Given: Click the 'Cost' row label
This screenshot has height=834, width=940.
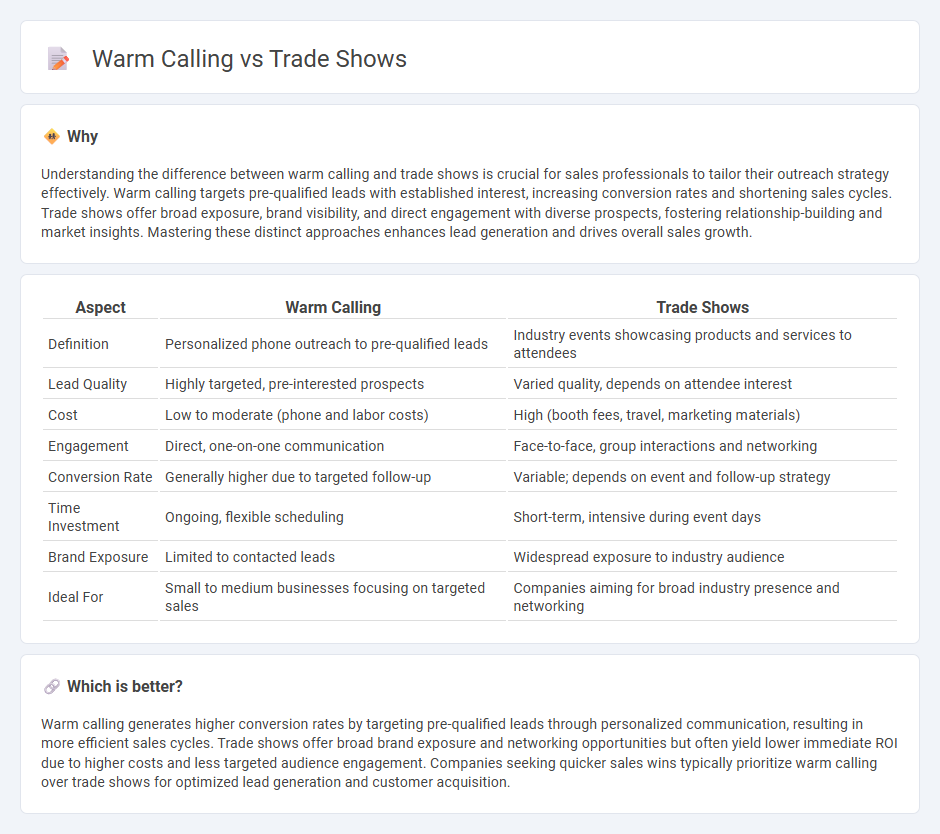Looking at the screenshot, I should point(63,416).
